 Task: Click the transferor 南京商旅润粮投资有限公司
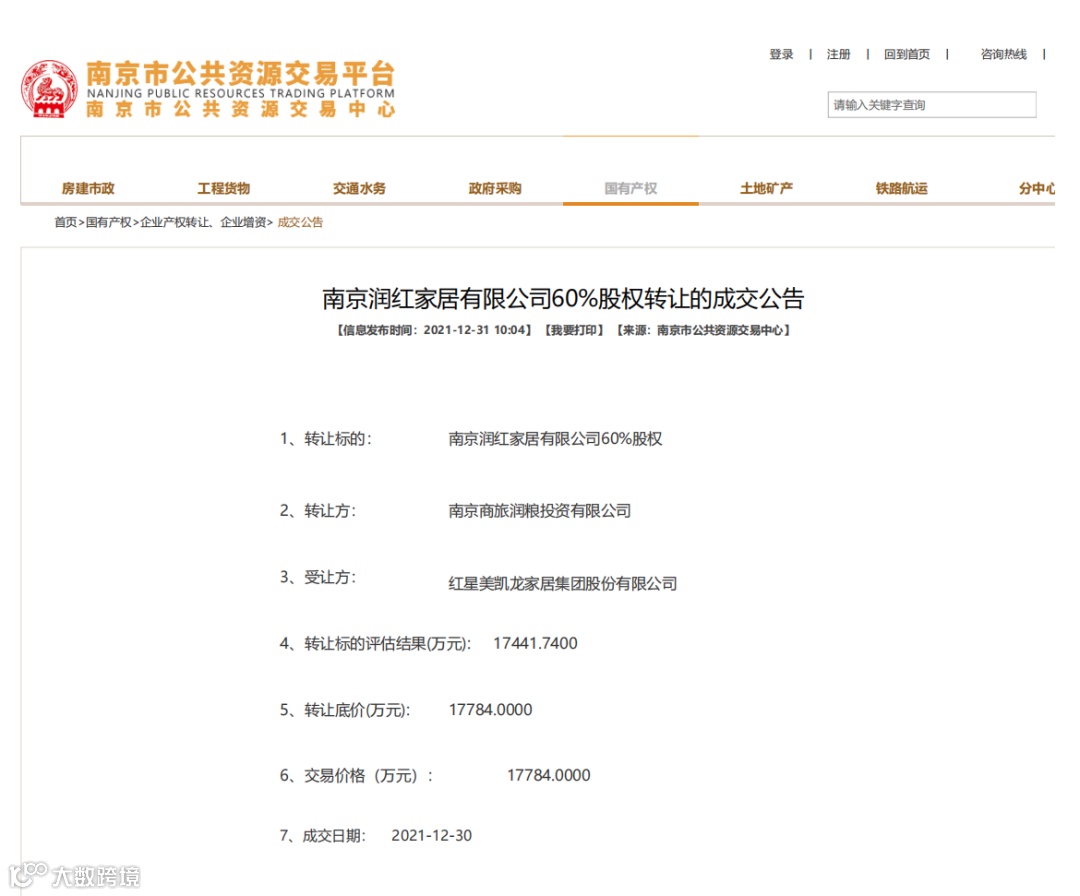pyautogui.click(x=540, y=511)
